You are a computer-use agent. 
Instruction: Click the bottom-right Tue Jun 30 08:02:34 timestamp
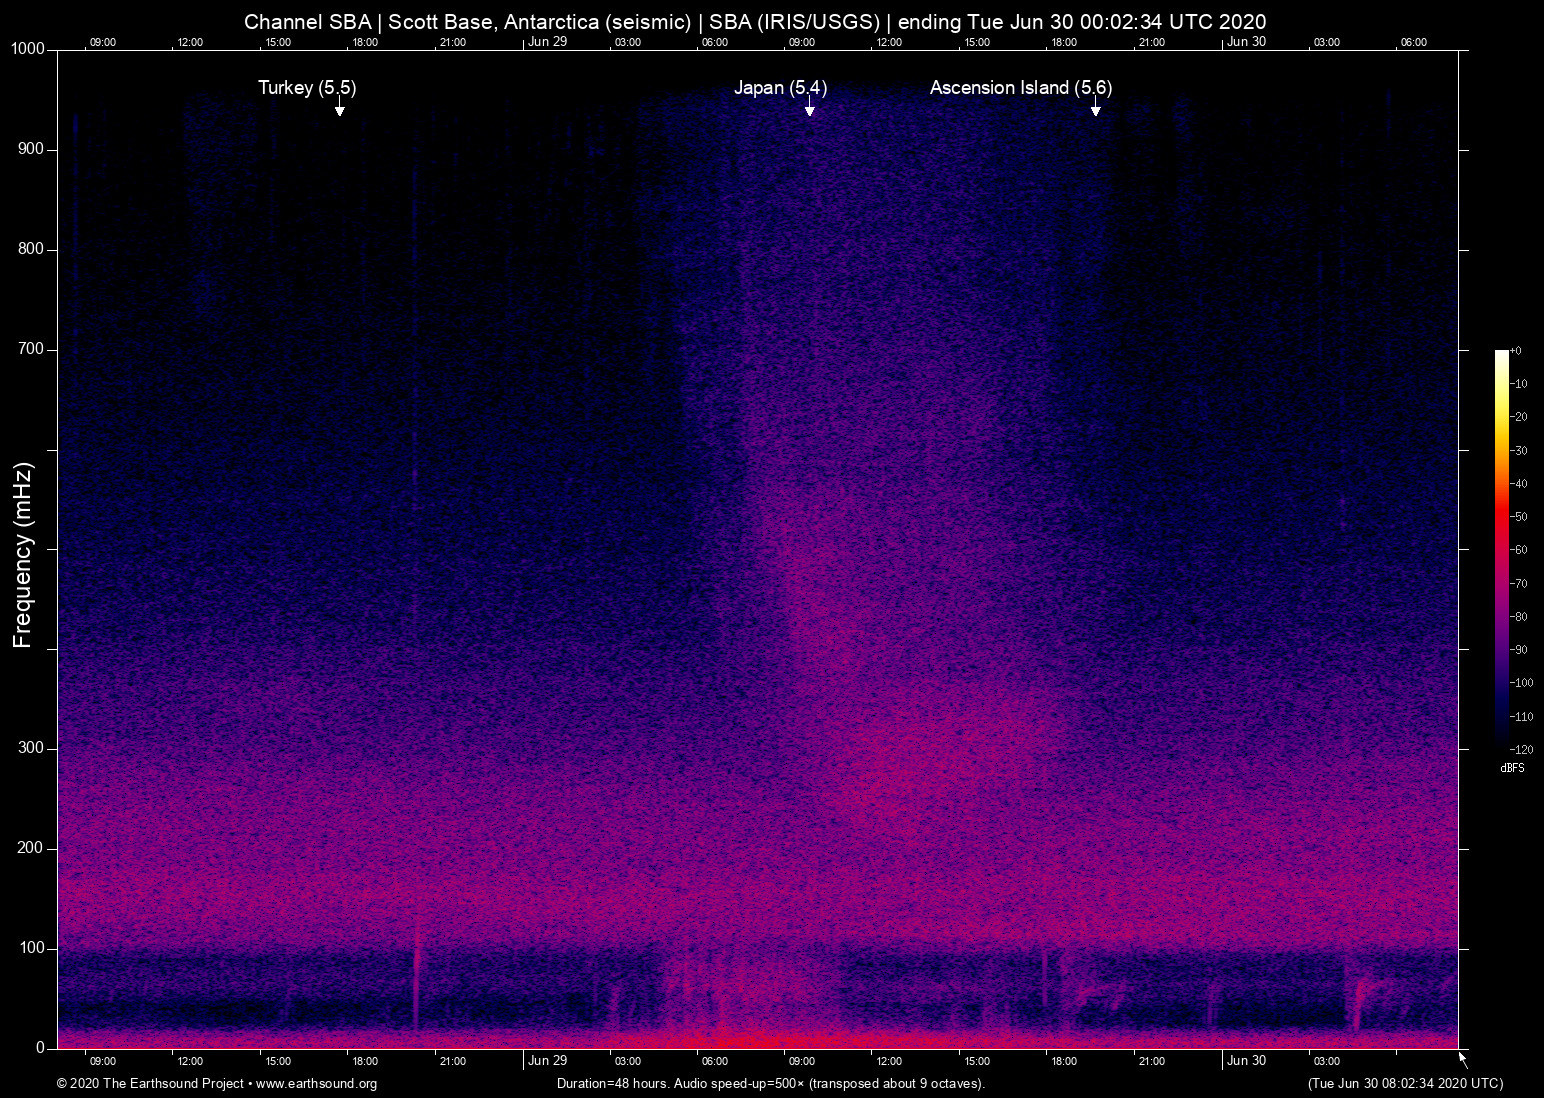[1405, 1084]
